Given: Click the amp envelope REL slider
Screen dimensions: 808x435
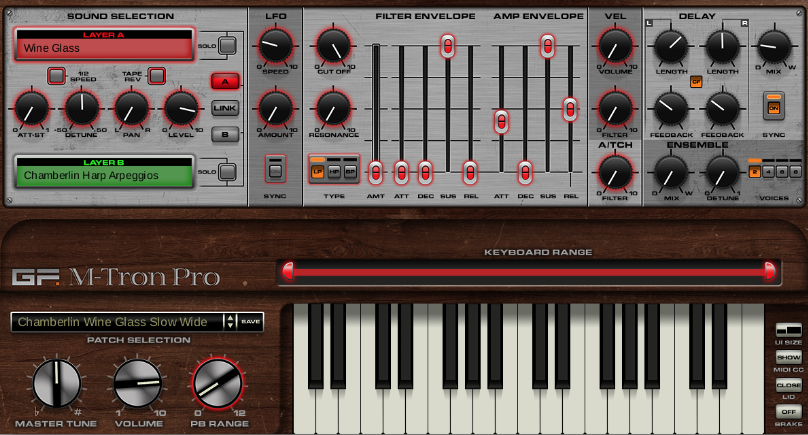Looking at the screenshot, I should [x=570, y=109].
